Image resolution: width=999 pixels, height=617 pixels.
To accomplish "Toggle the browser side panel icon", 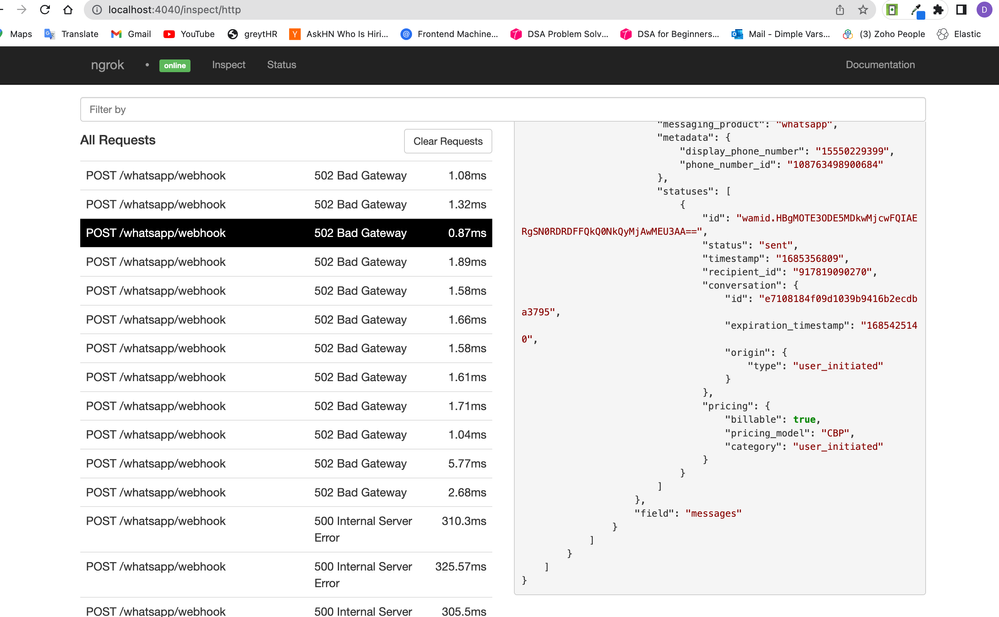I will 961,10.
